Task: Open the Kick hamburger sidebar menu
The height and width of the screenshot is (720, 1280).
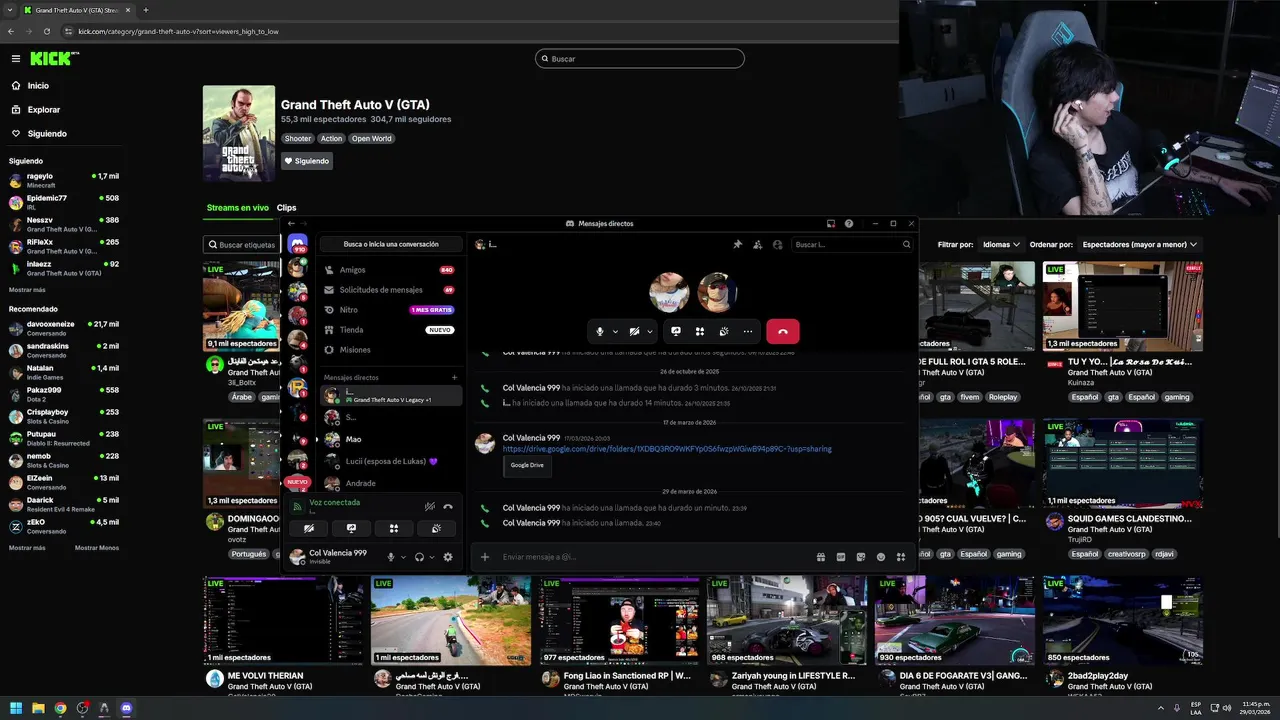Action: [16, 59]
